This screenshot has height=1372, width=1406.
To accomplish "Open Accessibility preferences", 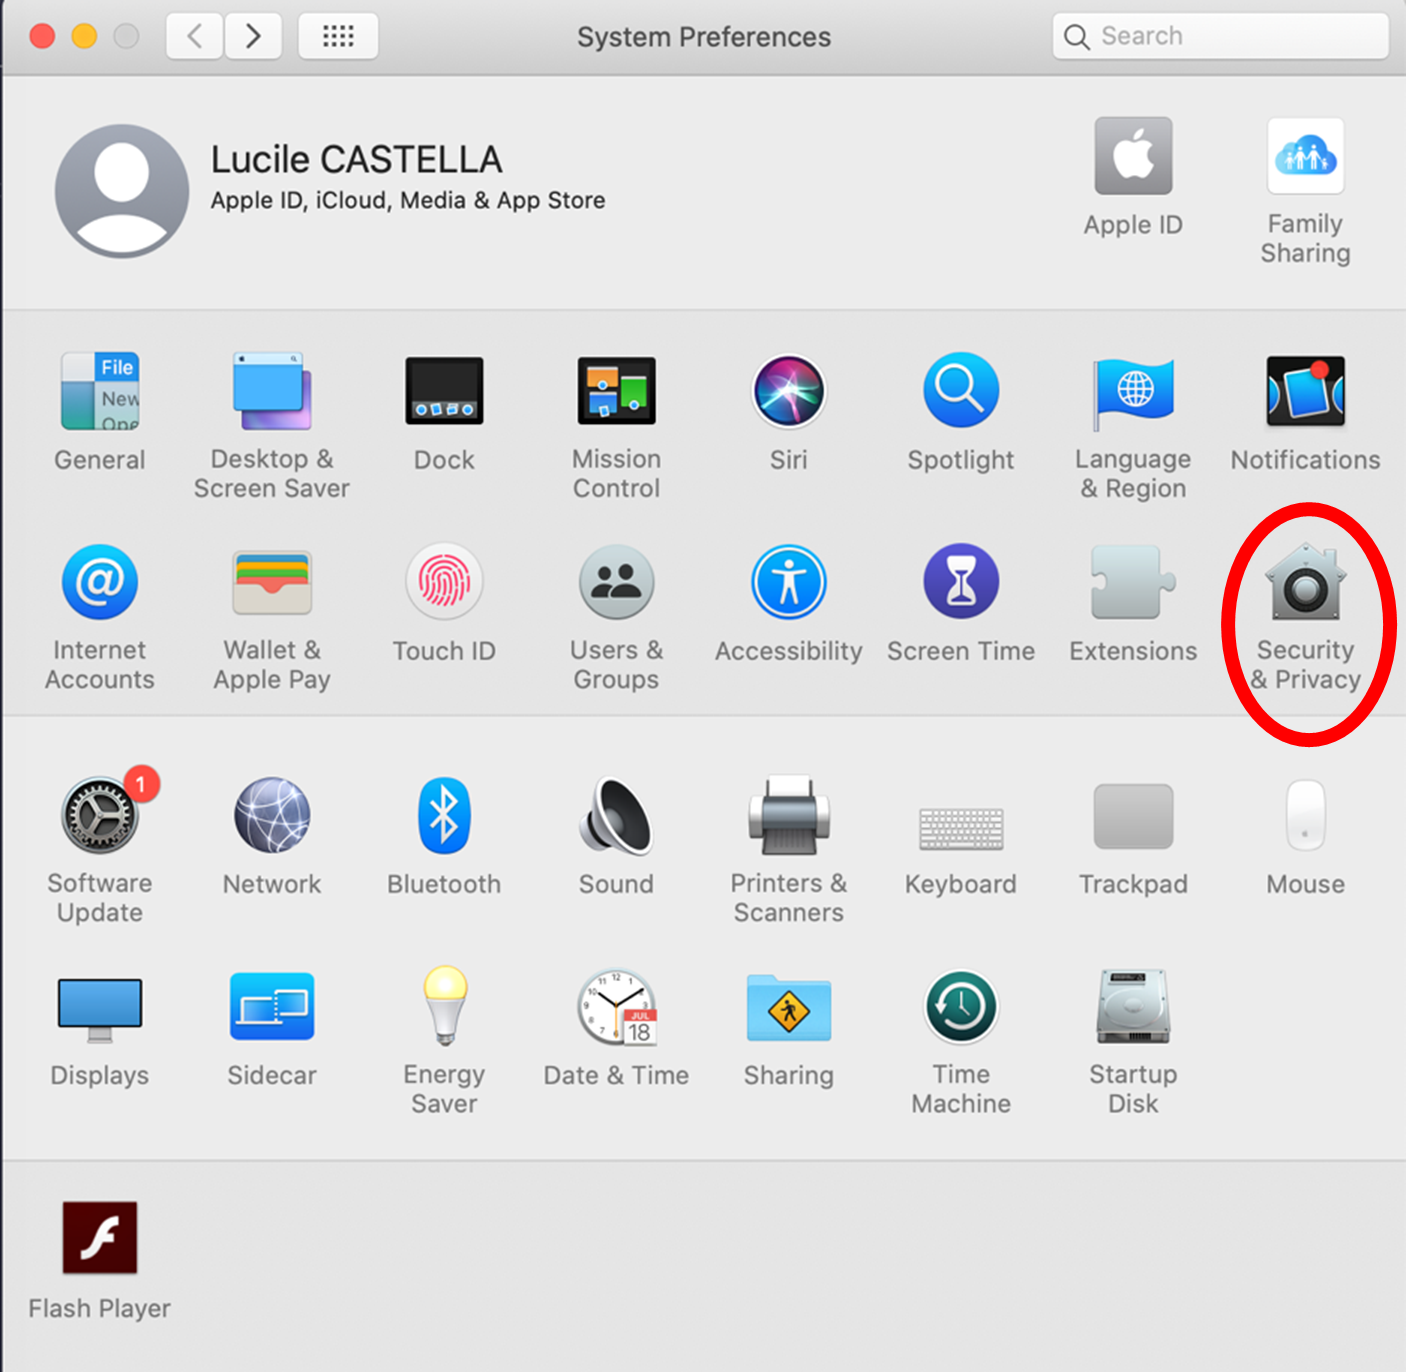I will click(x=789, y=582).
